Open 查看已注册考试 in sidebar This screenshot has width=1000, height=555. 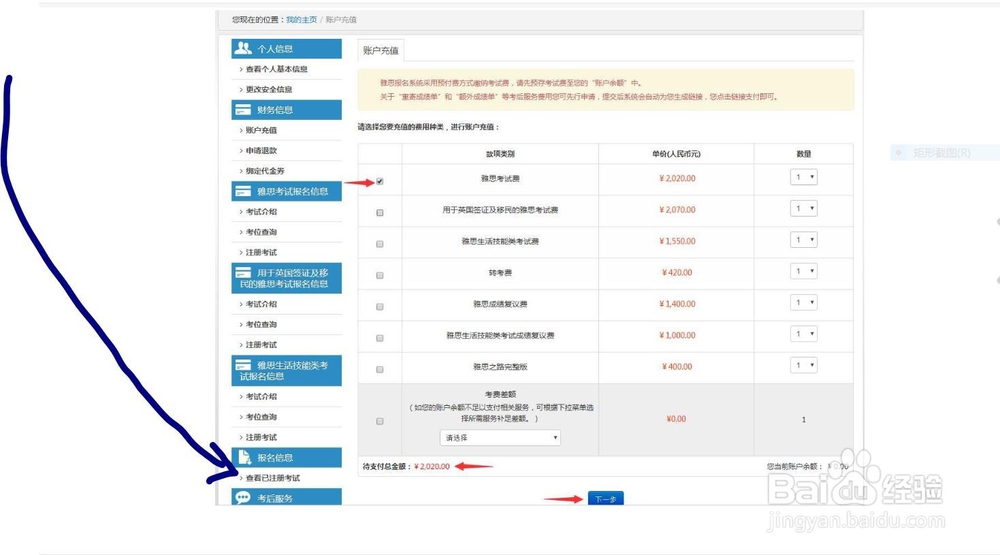pos(273,478)
